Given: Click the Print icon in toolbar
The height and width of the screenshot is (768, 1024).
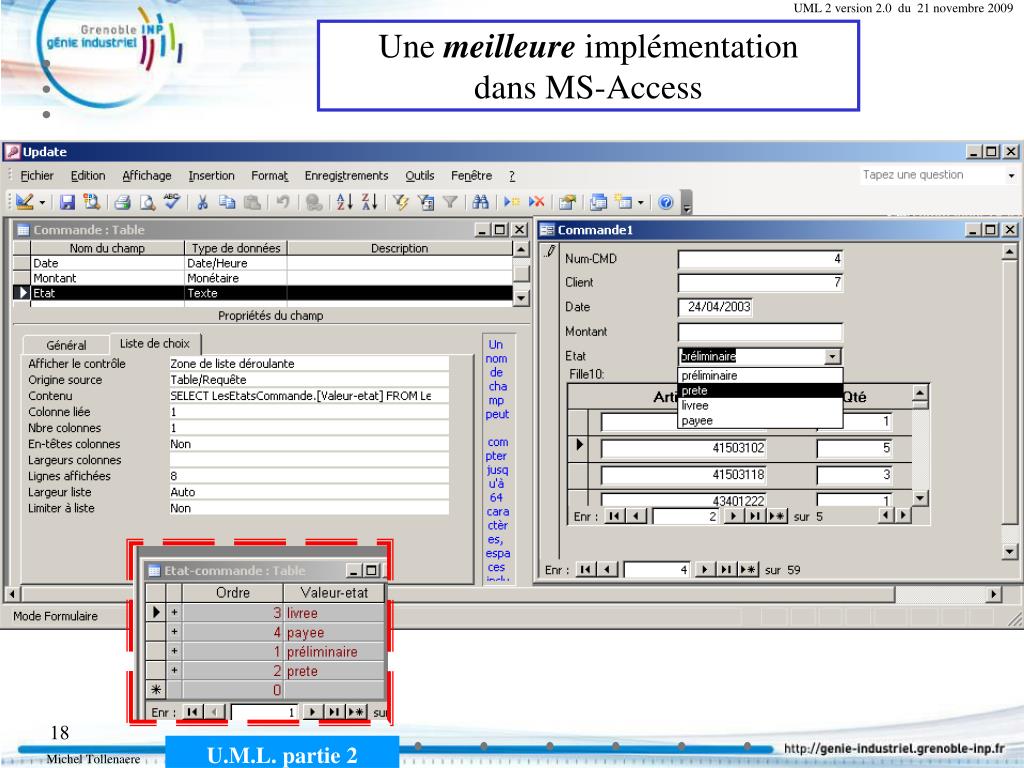Looking at the screenshot, I should [x=122, y=202].
